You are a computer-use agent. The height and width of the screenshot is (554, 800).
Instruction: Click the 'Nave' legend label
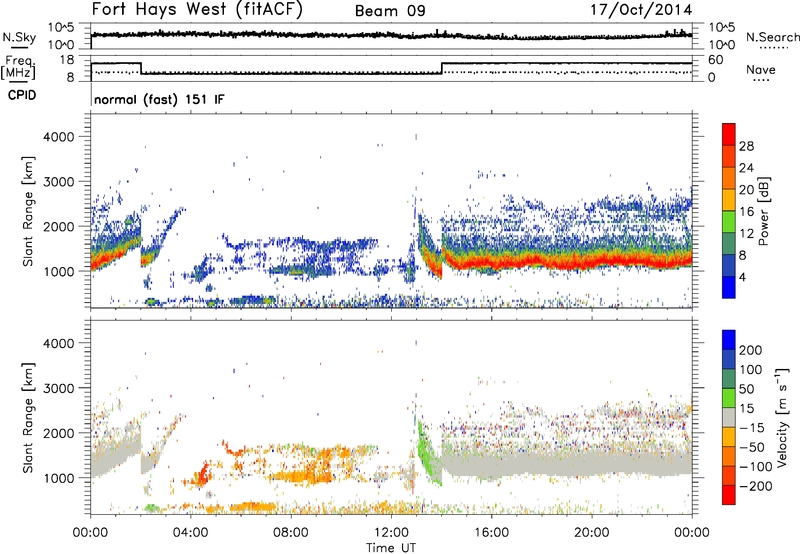pyautogui.click(x=761, y=69)
